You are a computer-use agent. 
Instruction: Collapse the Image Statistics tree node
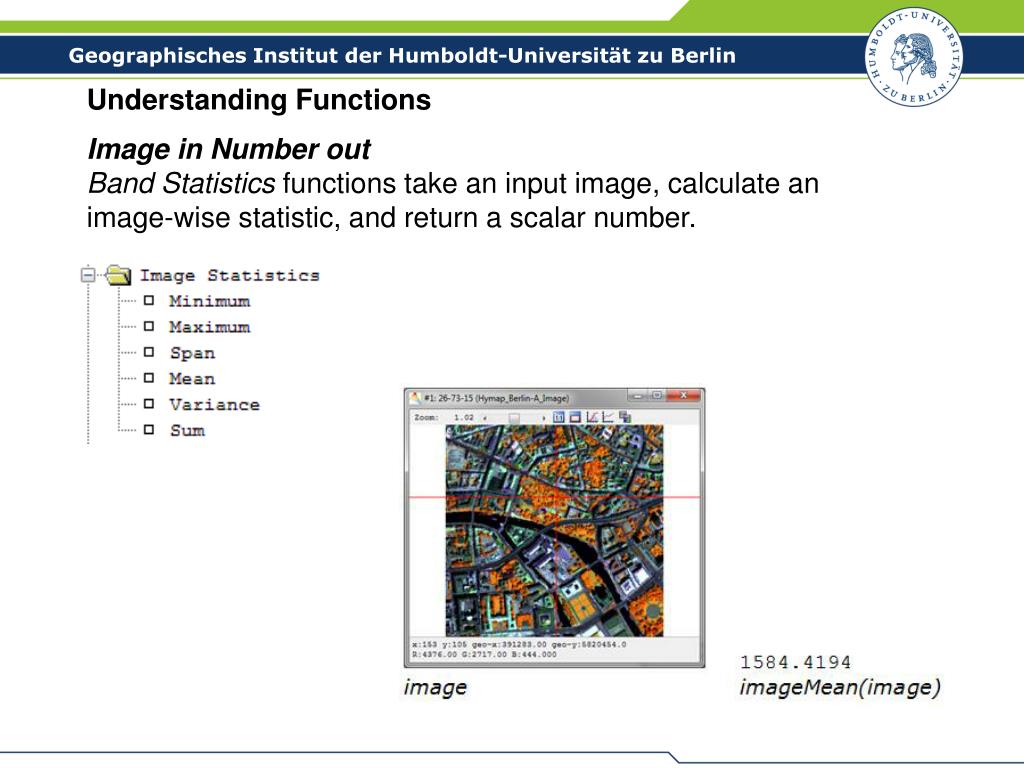coord(88,275)
